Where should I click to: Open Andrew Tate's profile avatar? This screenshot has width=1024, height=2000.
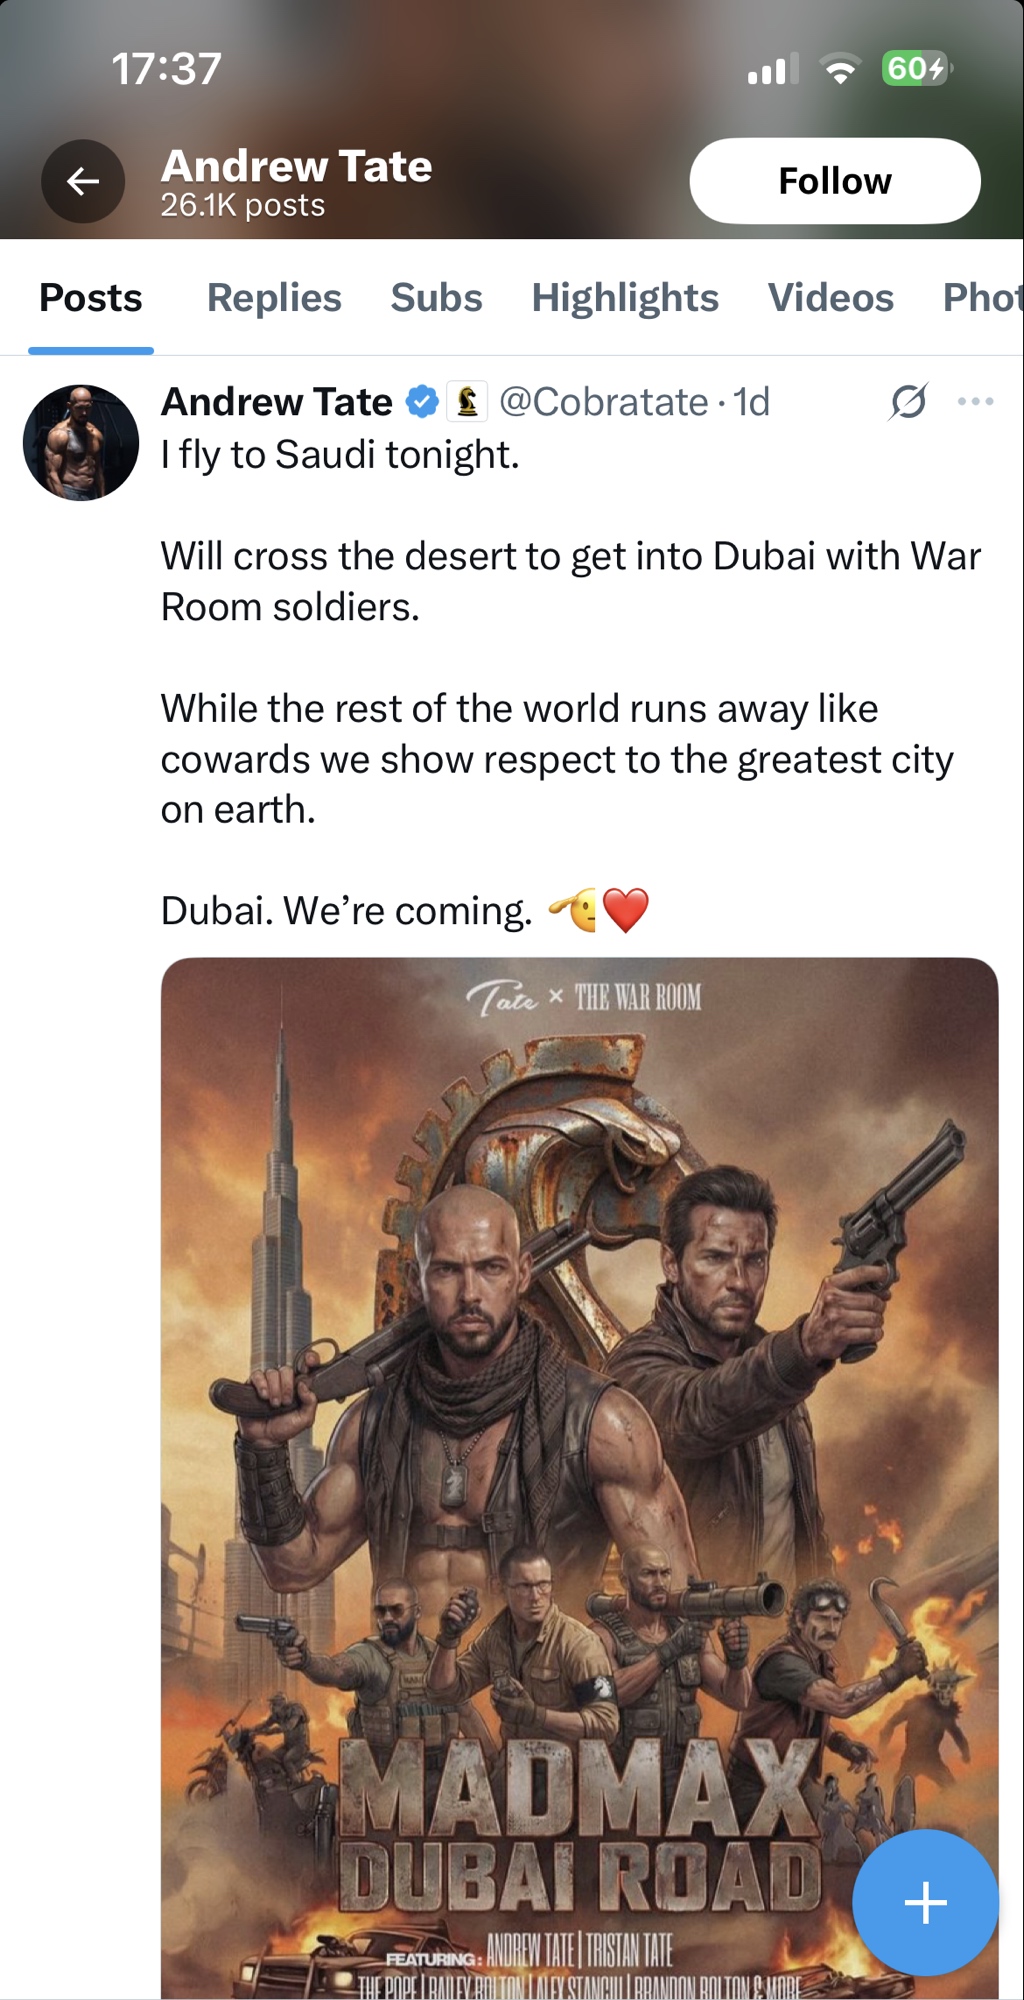[x=81, y=442]
